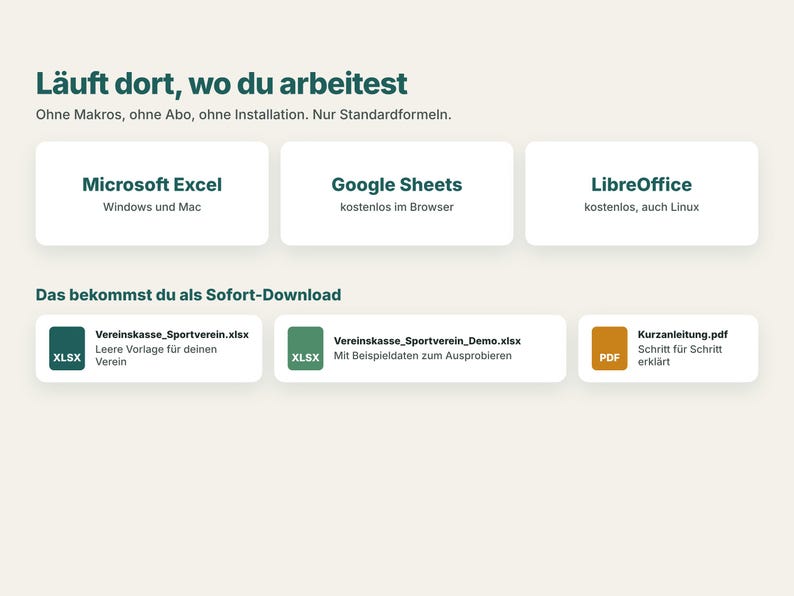Click heading 'Läuft dort, wo du arbeitest'
Viewport: 794px width, 596px height.
221,84
